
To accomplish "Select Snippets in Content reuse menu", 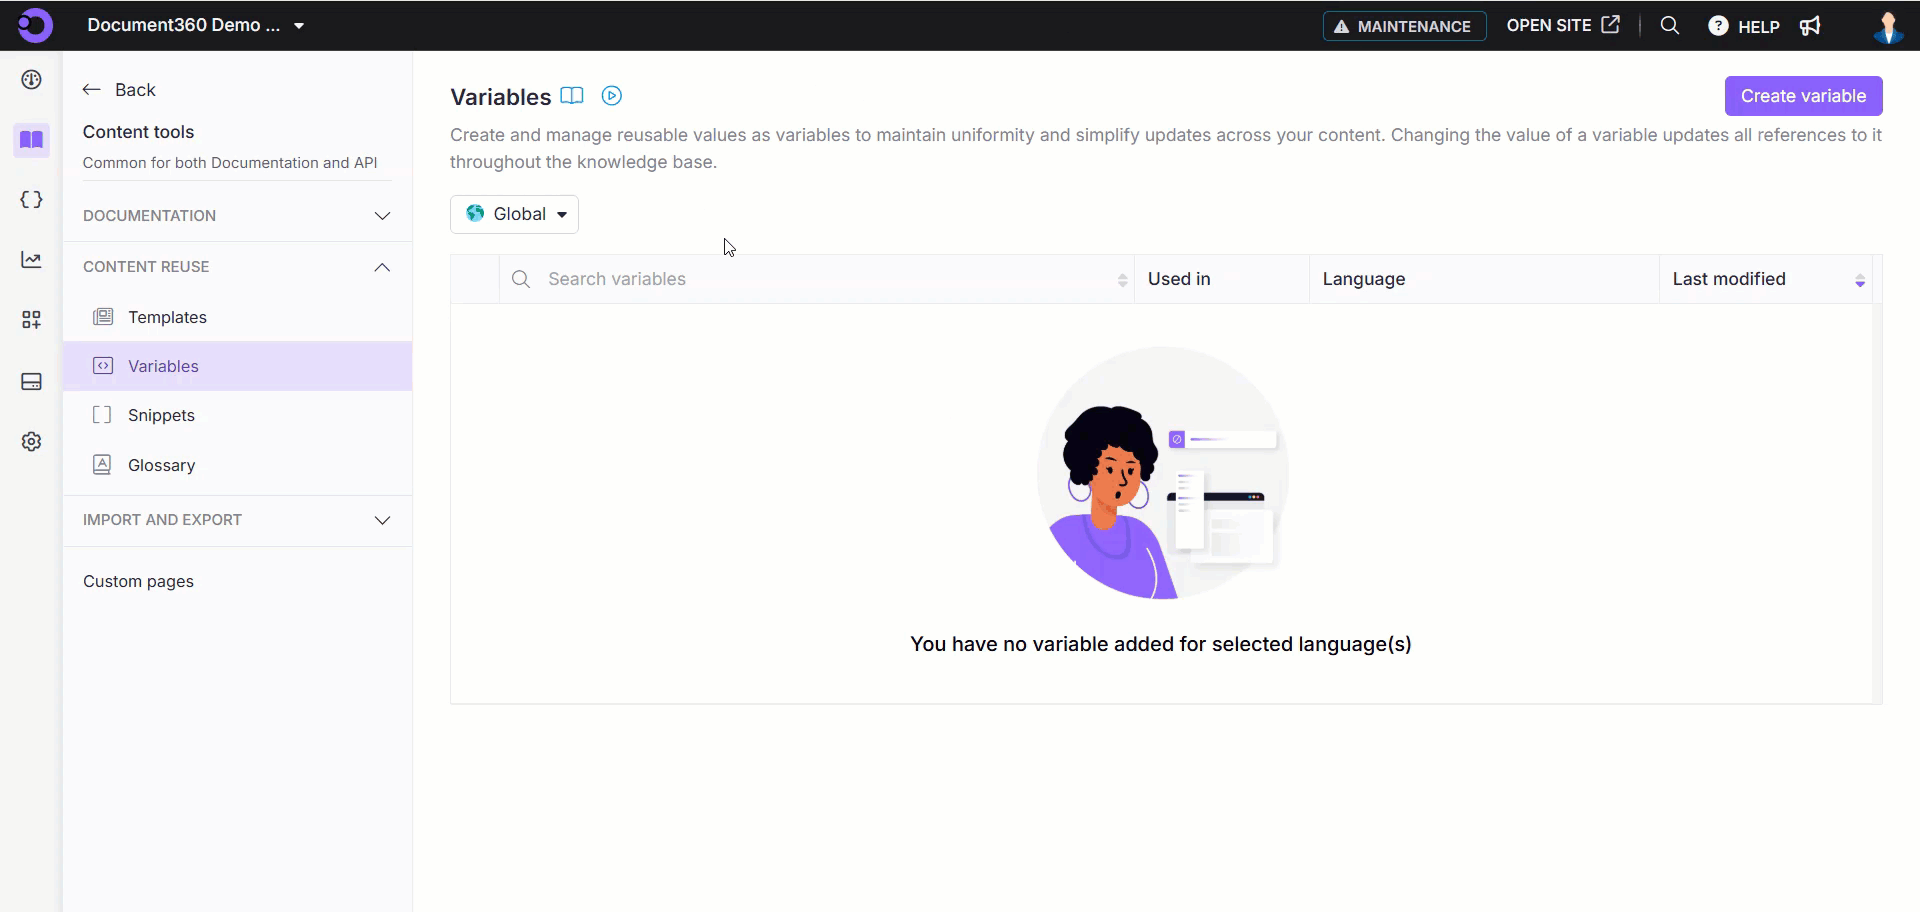I will tap(238, 415).
